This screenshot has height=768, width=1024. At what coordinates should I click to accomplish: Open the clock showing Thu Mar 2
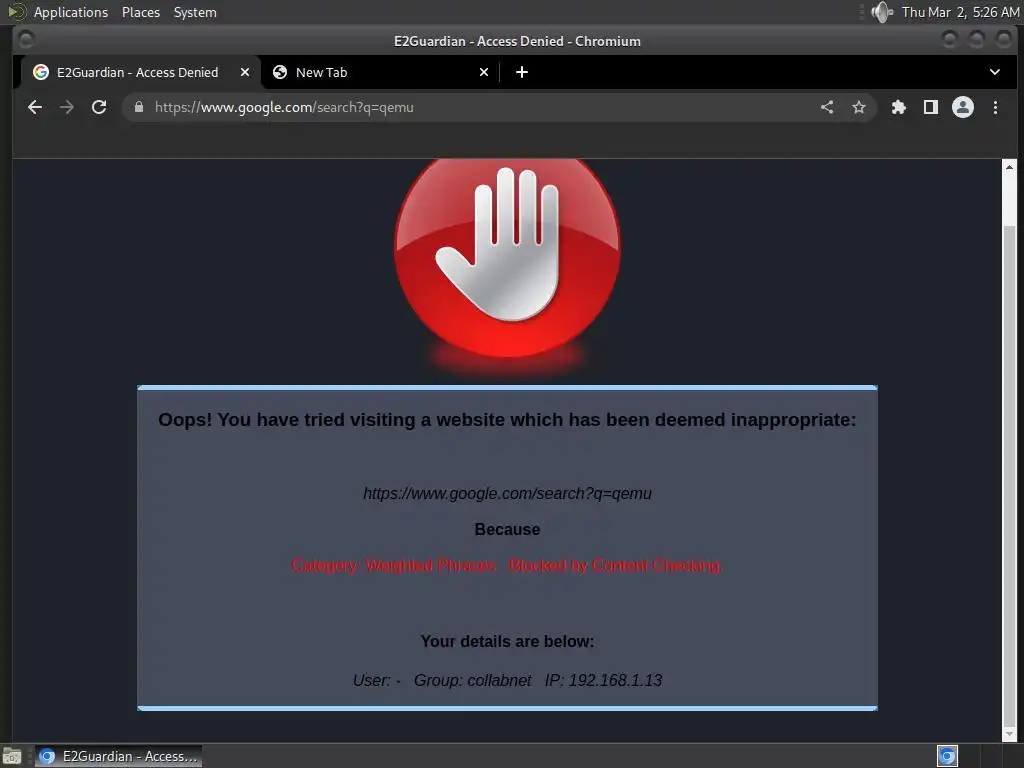click(x=960, y=12)
